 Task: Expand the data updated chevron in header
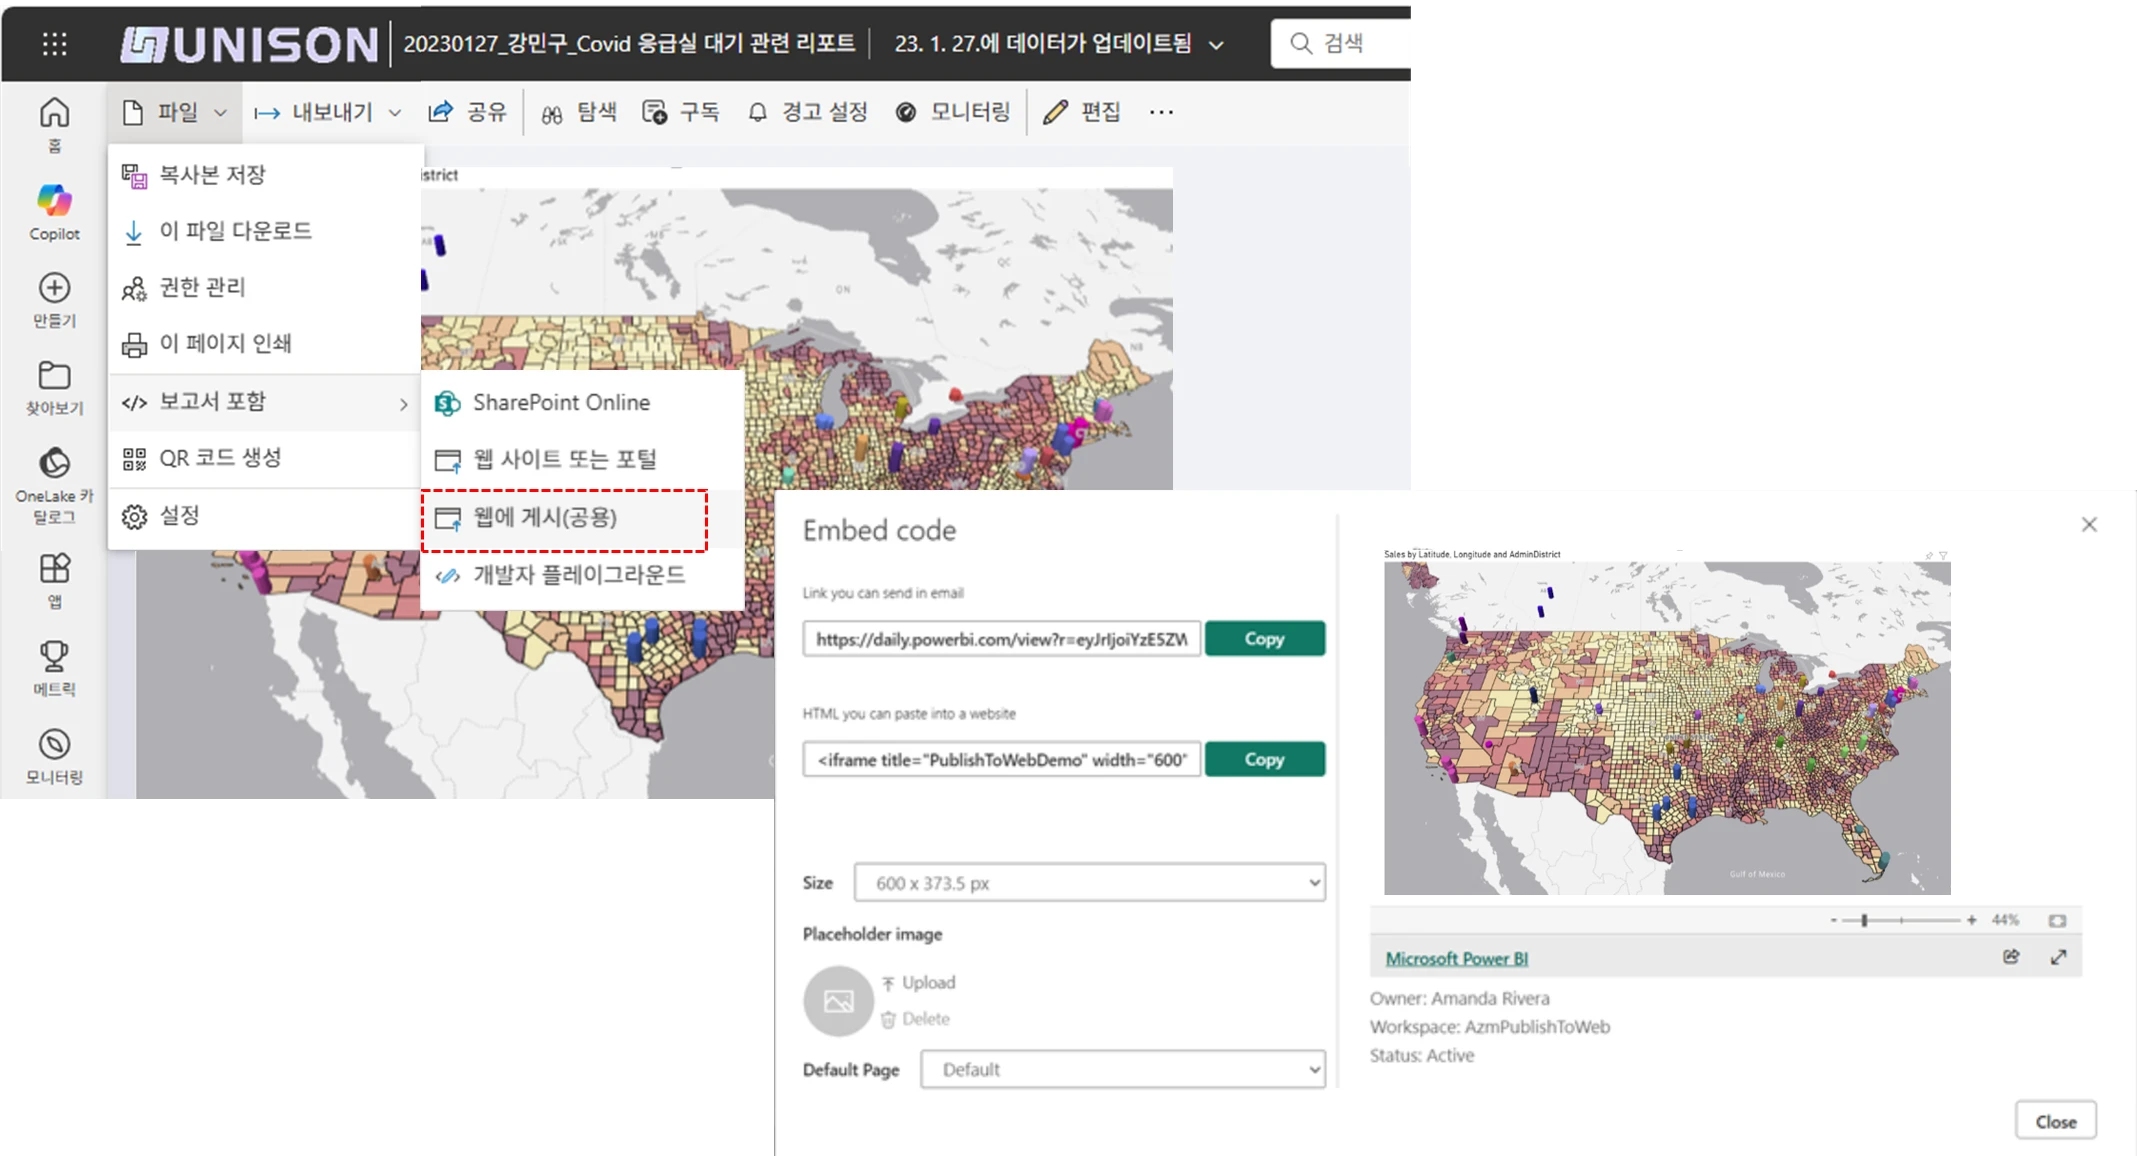pos(1216,45)
